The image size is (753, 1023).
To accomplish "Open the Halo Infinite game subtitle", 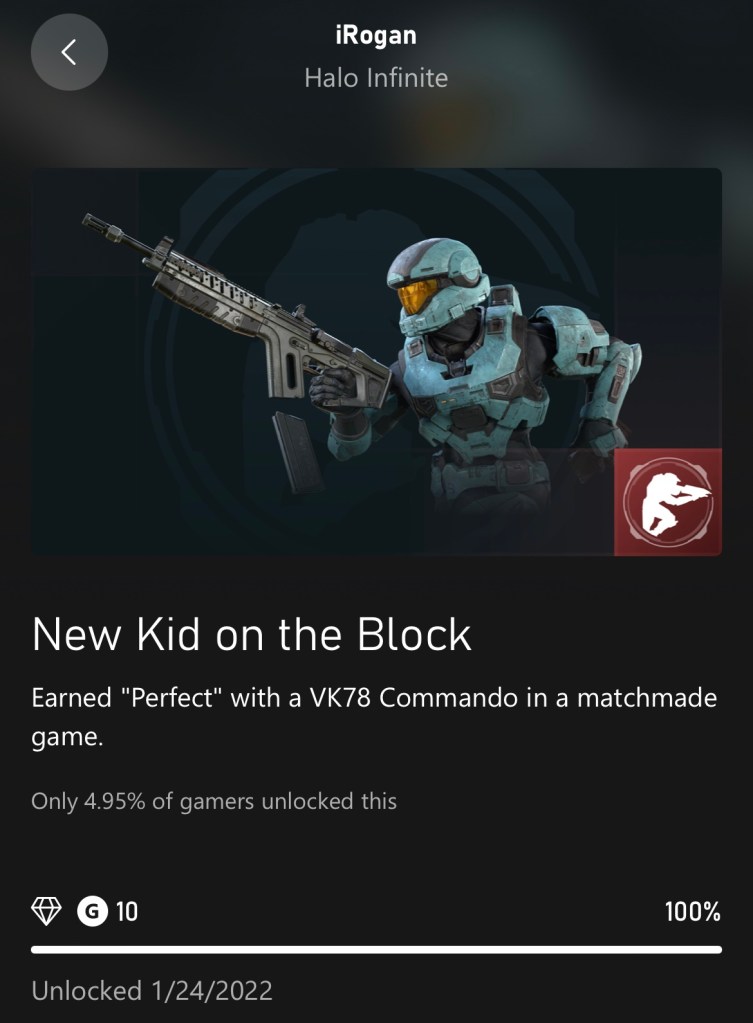I will point(376,78).
